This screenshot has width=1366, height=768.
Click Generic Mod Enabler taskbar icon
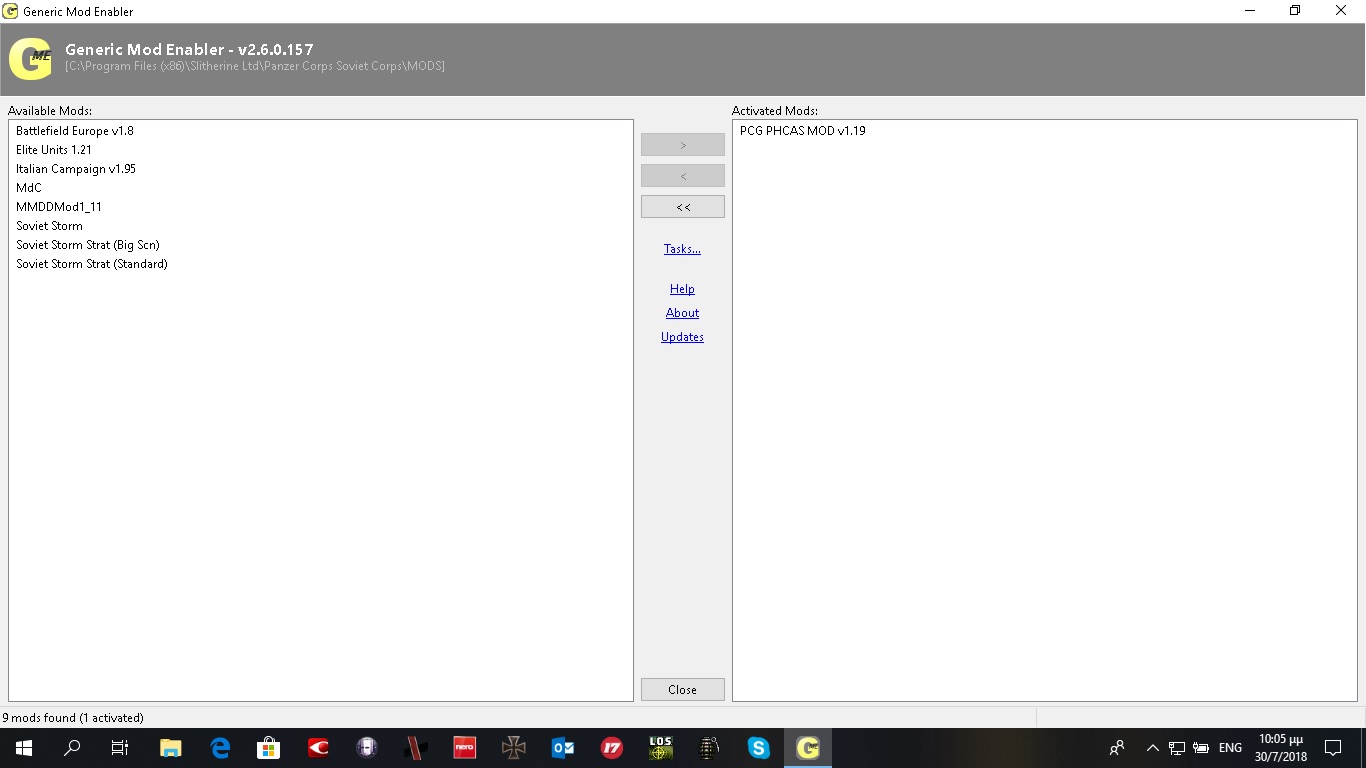[x=808, y=748]
